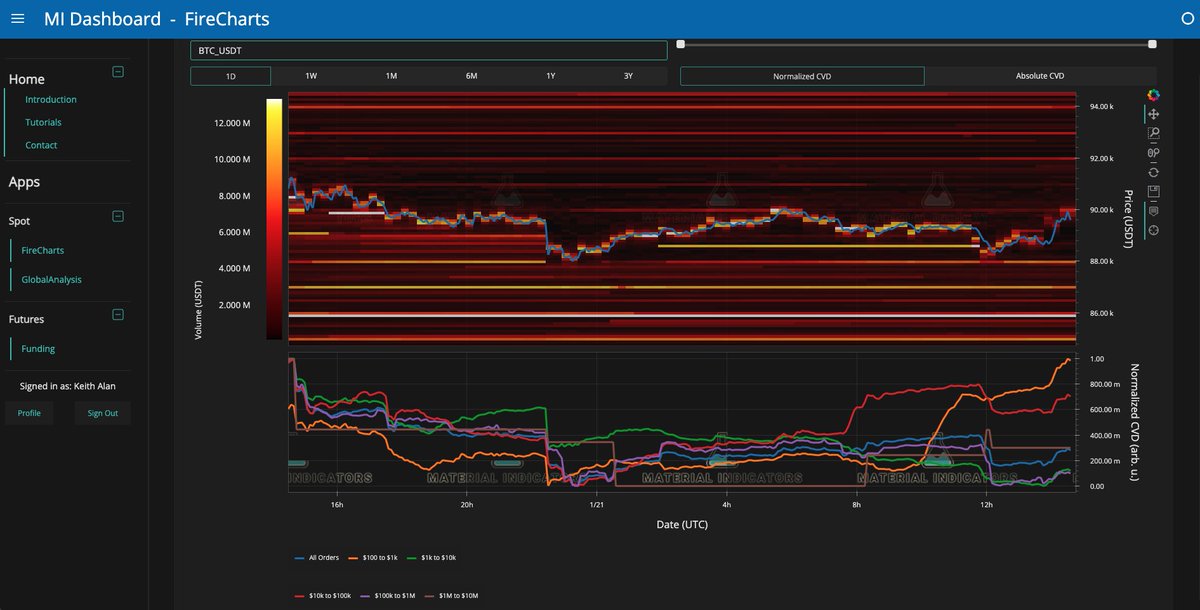
Task: Select the Wheel Zoom tool
Action: pyautogui.click(x=1153, y=152)
